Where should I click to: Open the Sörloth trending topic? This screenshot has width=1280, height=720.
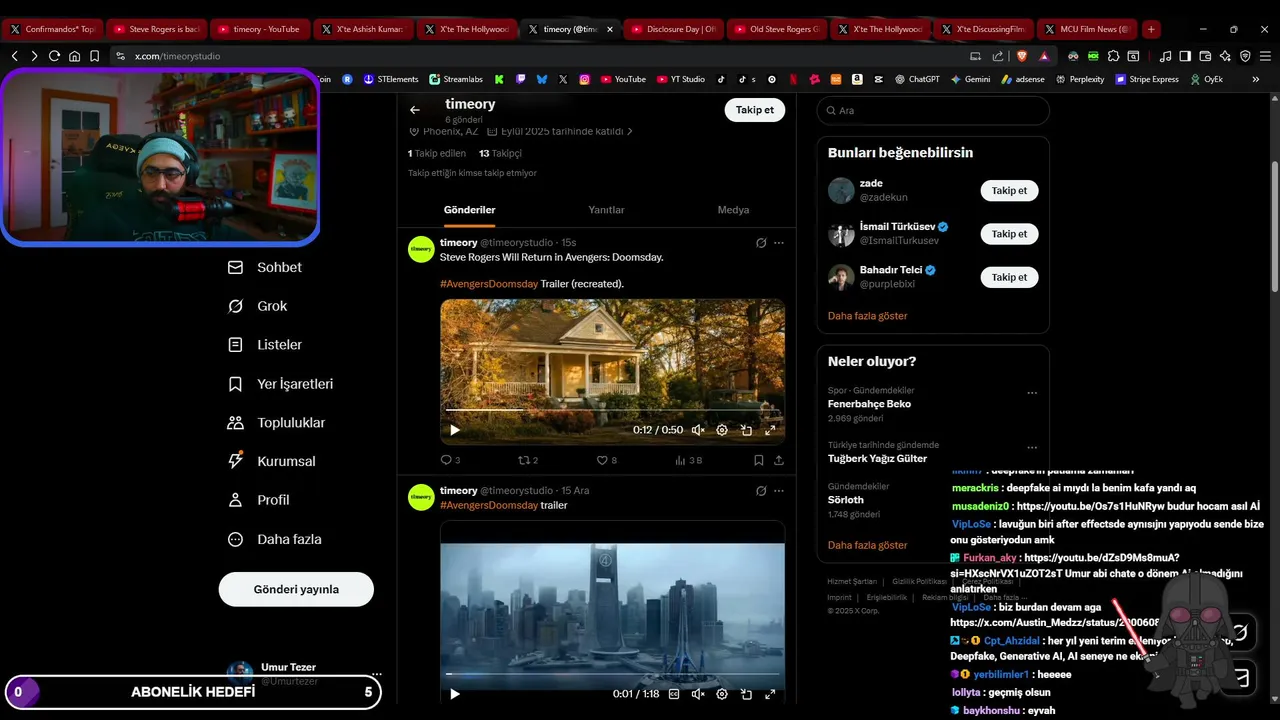pos(844,499)
